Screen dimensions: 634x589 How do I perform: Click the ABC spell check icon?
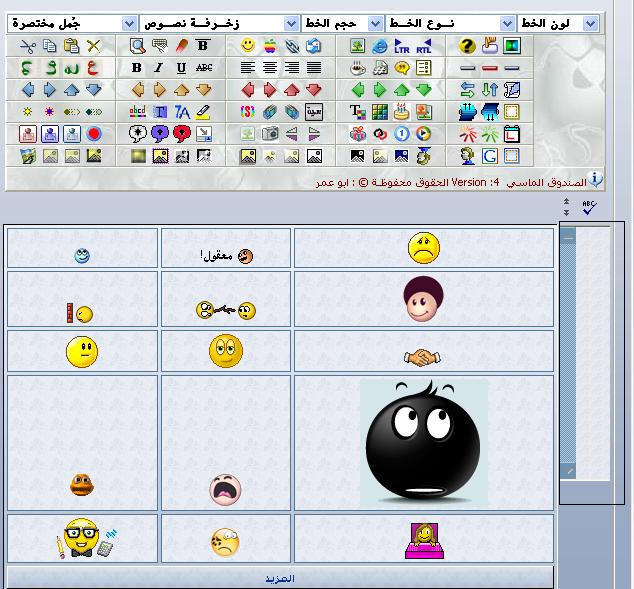589,207
